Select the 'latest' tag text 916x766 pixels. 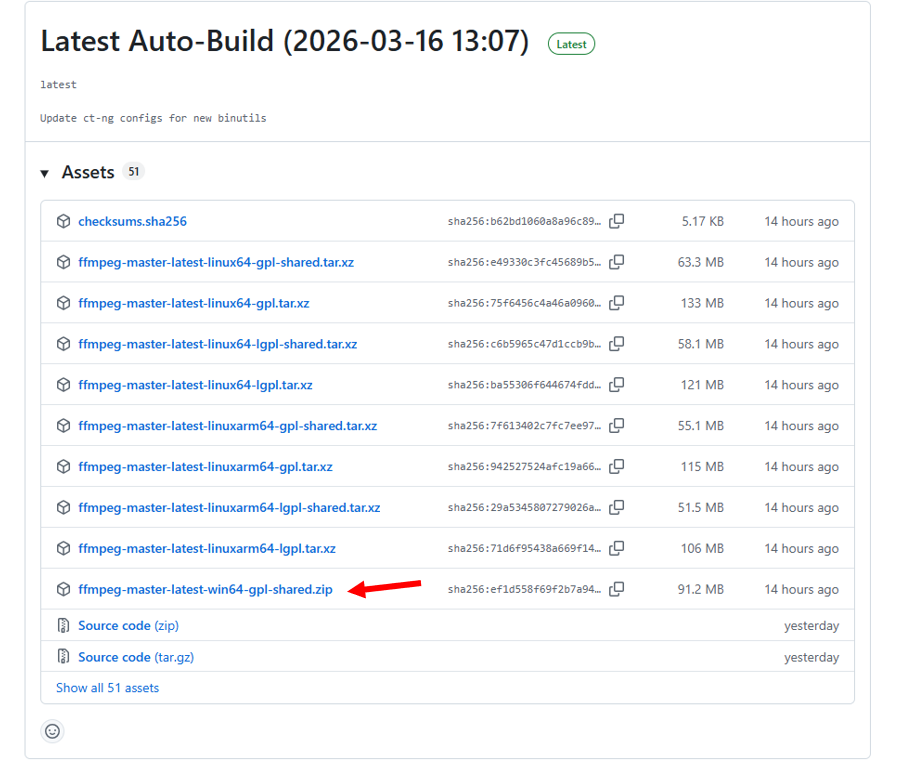click(58, 85)
